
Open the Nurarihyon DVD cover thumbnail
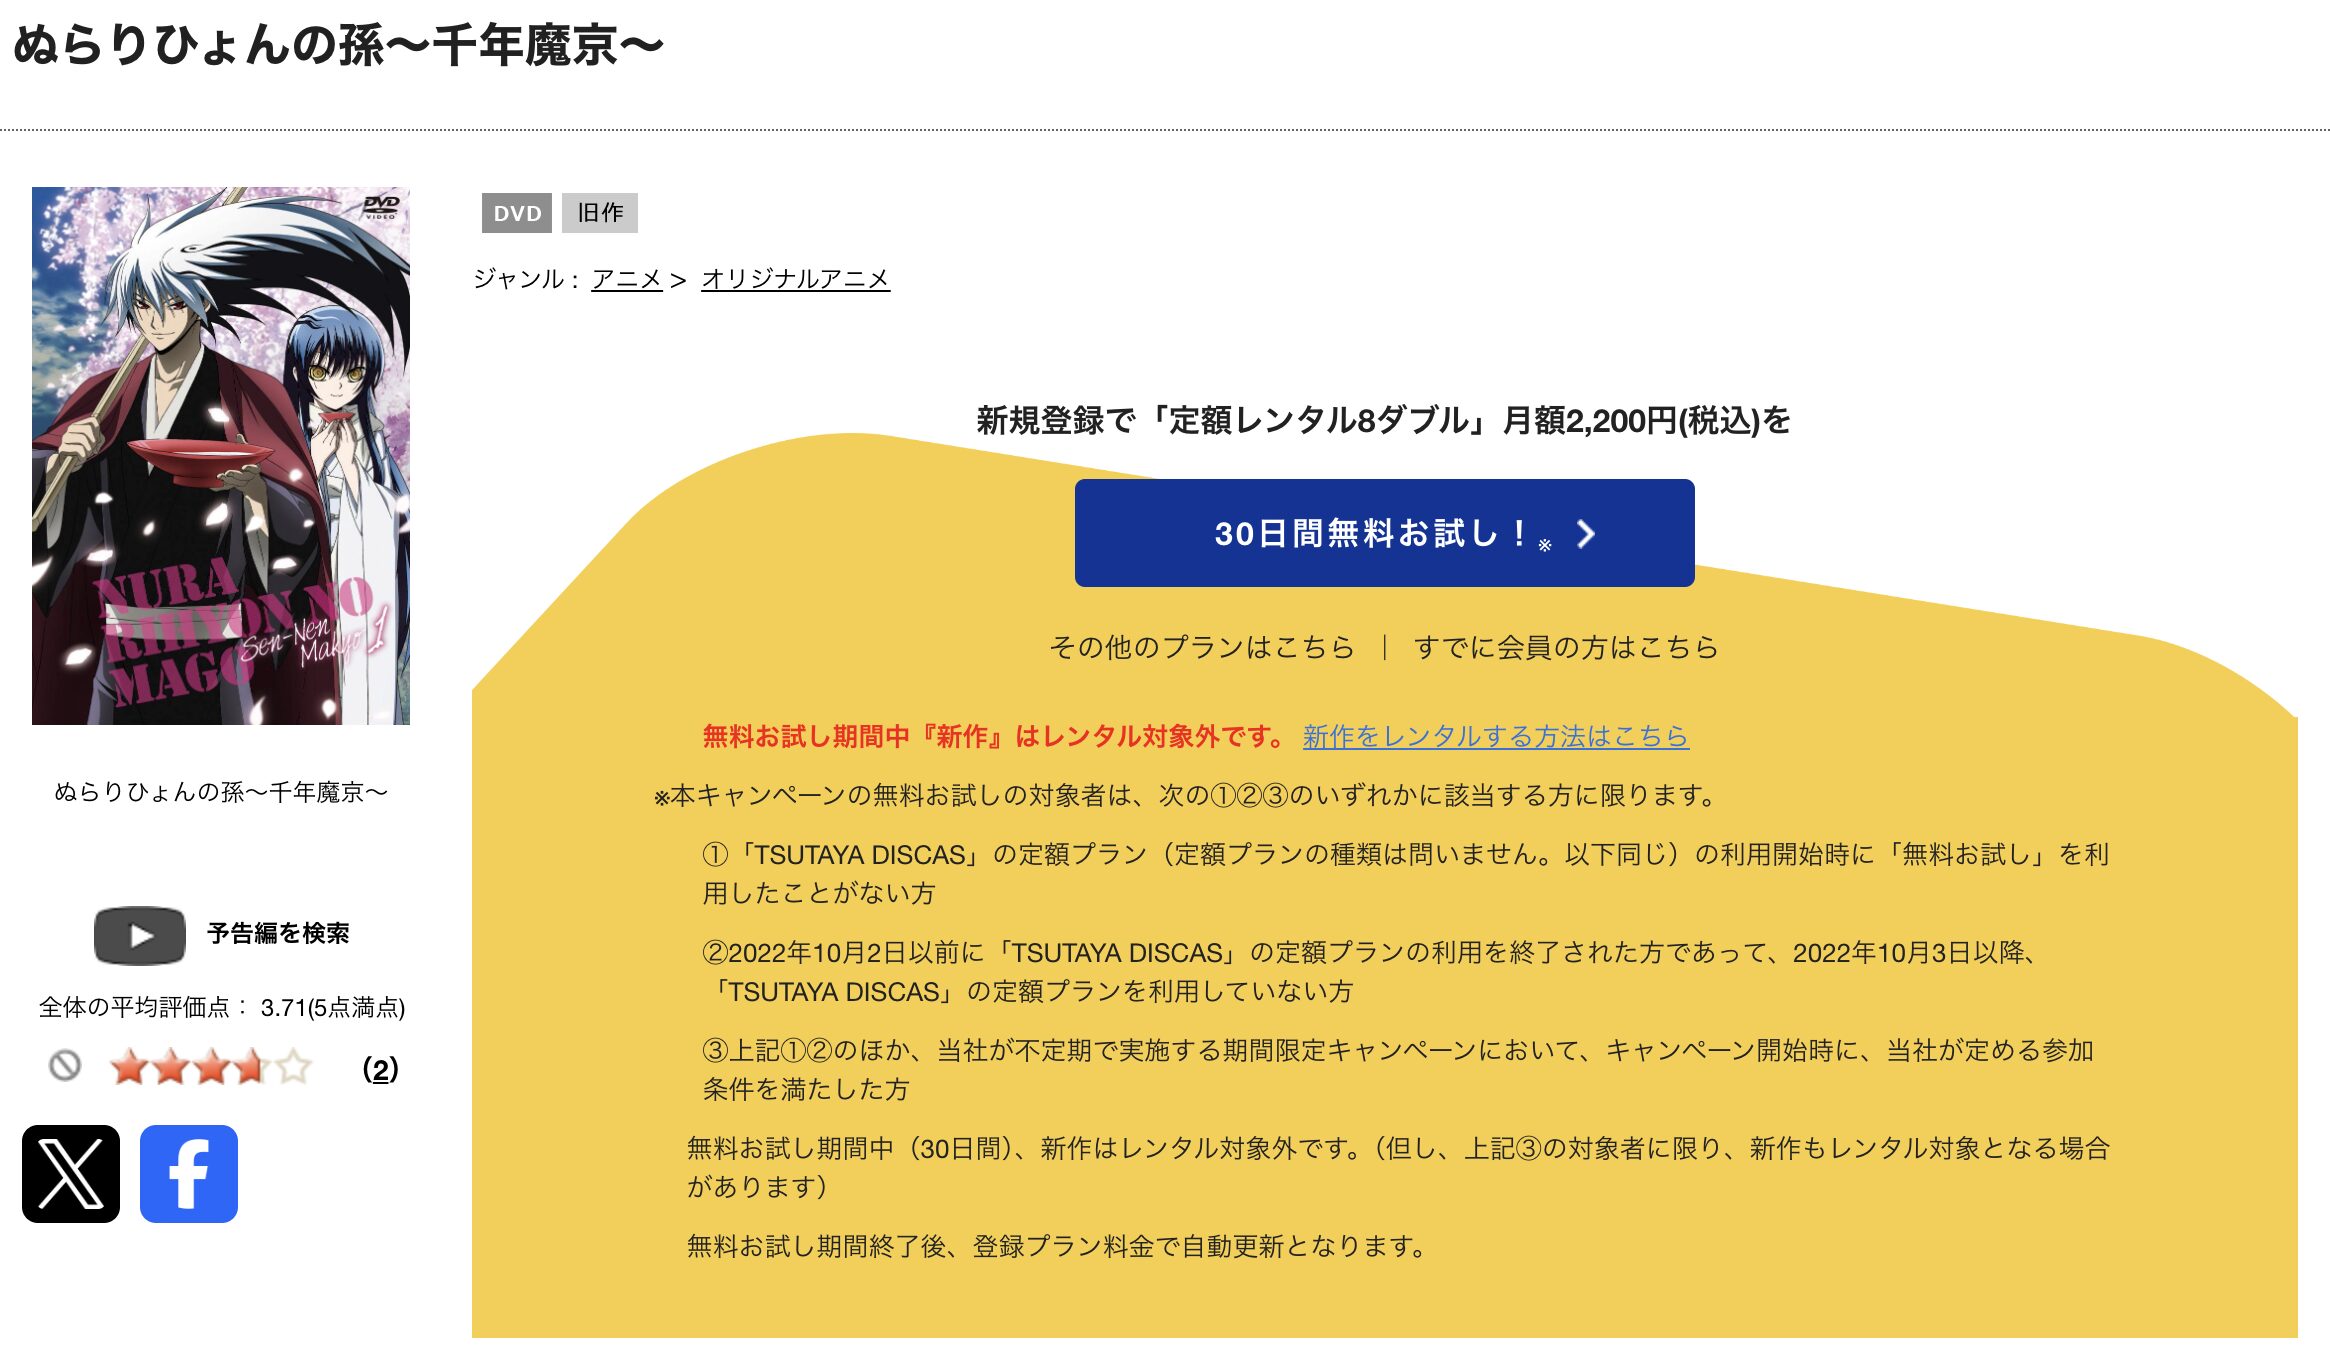coord(221,456)
